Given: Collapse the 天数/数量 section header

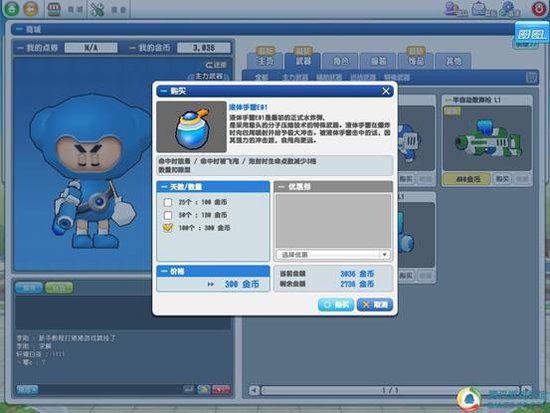Looking at the screenshot, I should point(213,187).
